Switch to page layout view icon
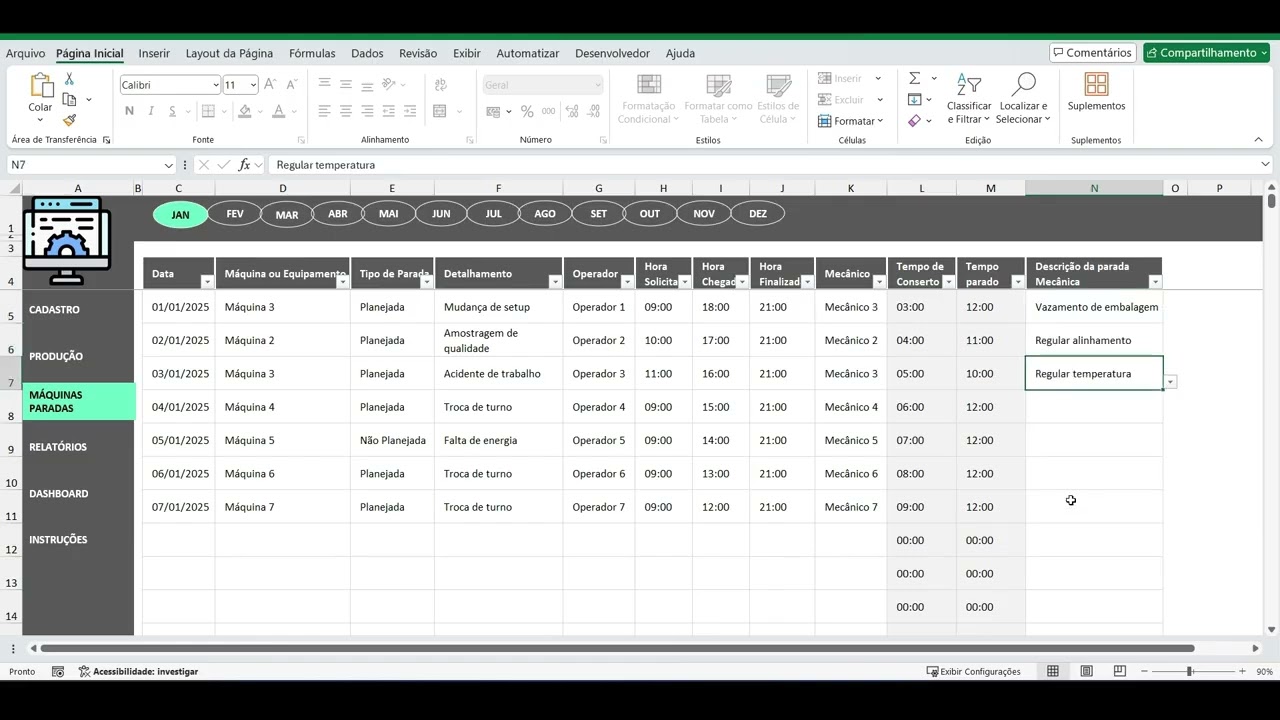The image size is (1280, 720). coord(1086,671)
